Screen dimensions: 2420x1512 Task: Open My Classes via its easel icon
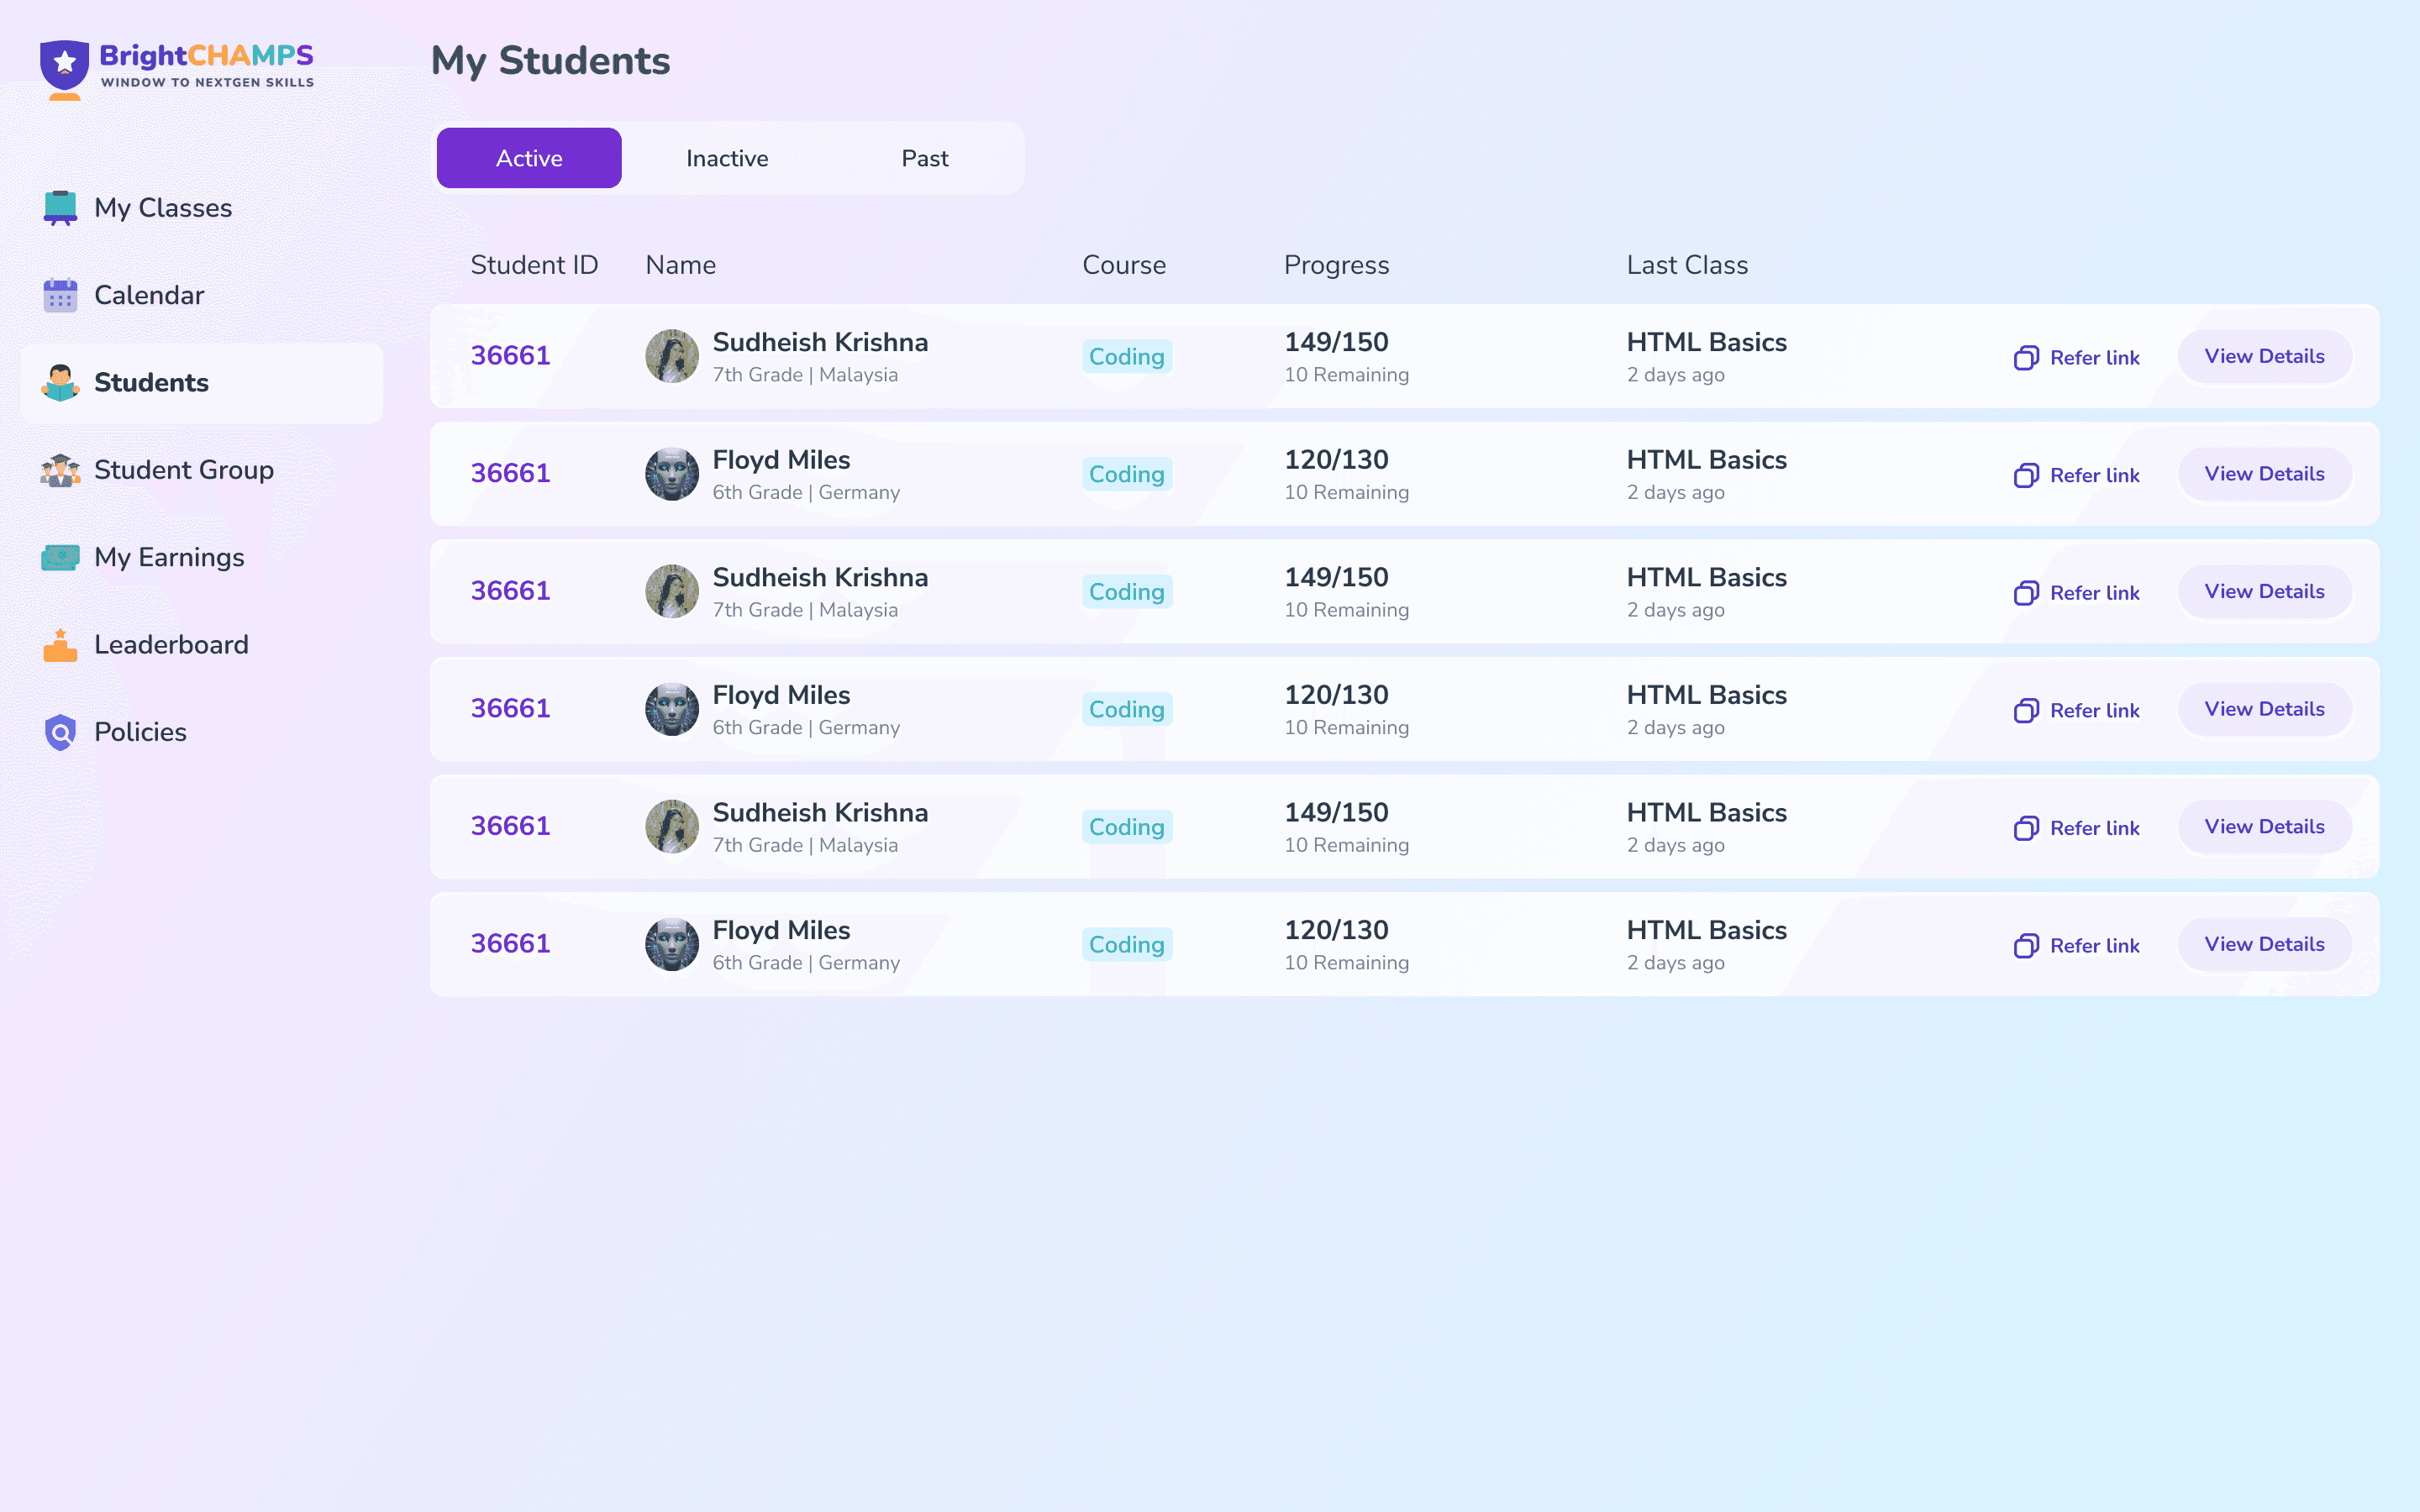60,208
